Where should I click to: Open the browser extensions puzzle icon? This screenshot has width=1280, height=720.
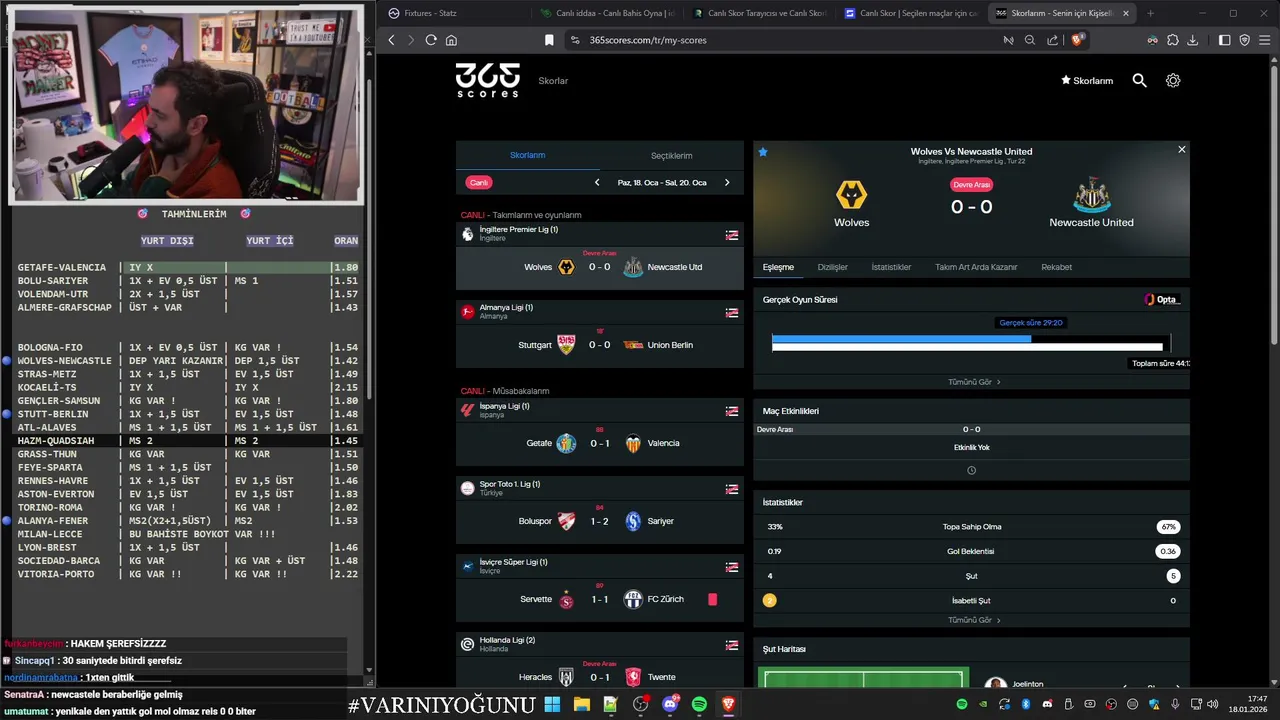coord(1173,40)
